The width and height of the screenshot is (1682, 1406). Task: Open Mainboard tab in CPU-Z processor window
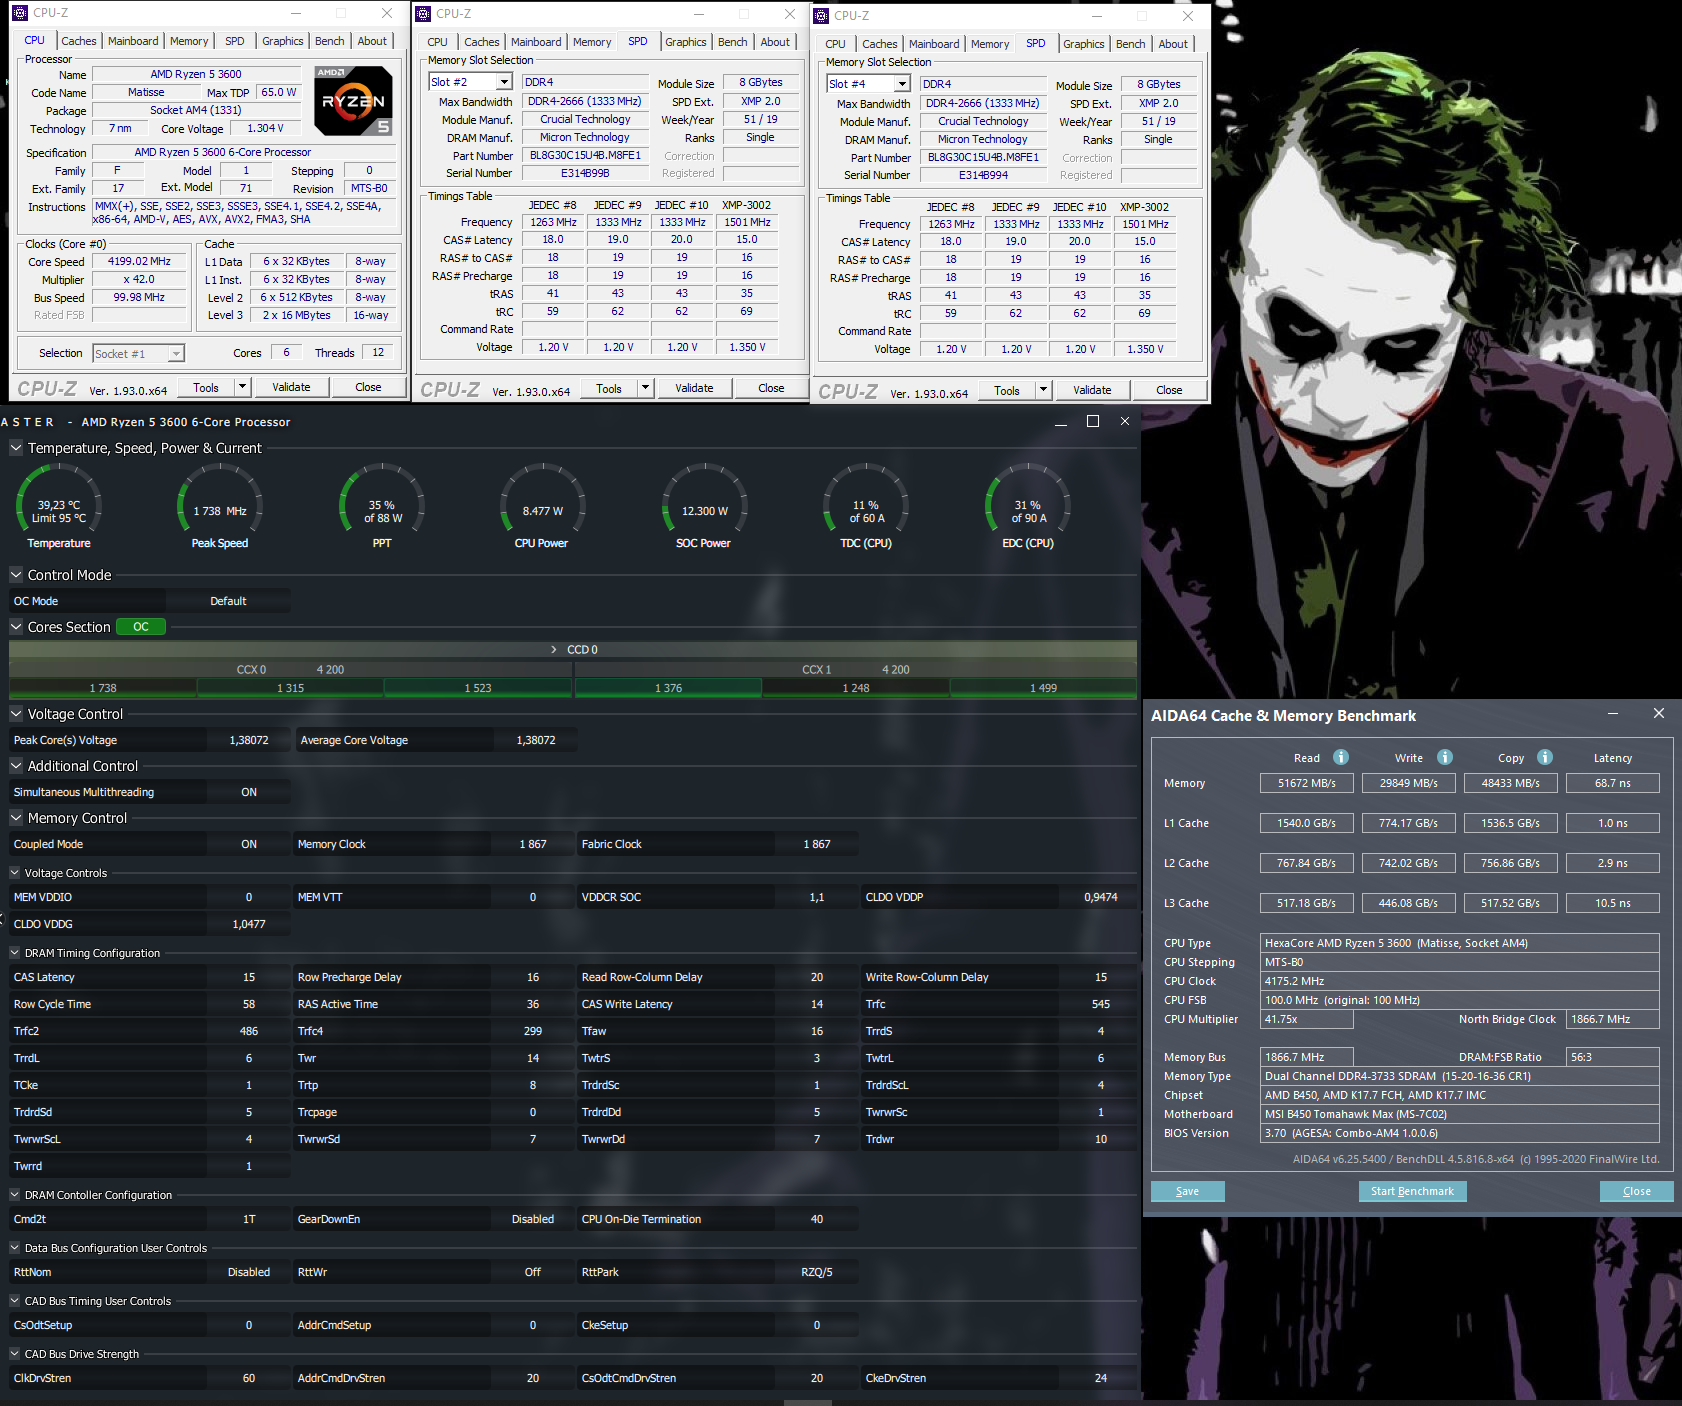[133, 41]
